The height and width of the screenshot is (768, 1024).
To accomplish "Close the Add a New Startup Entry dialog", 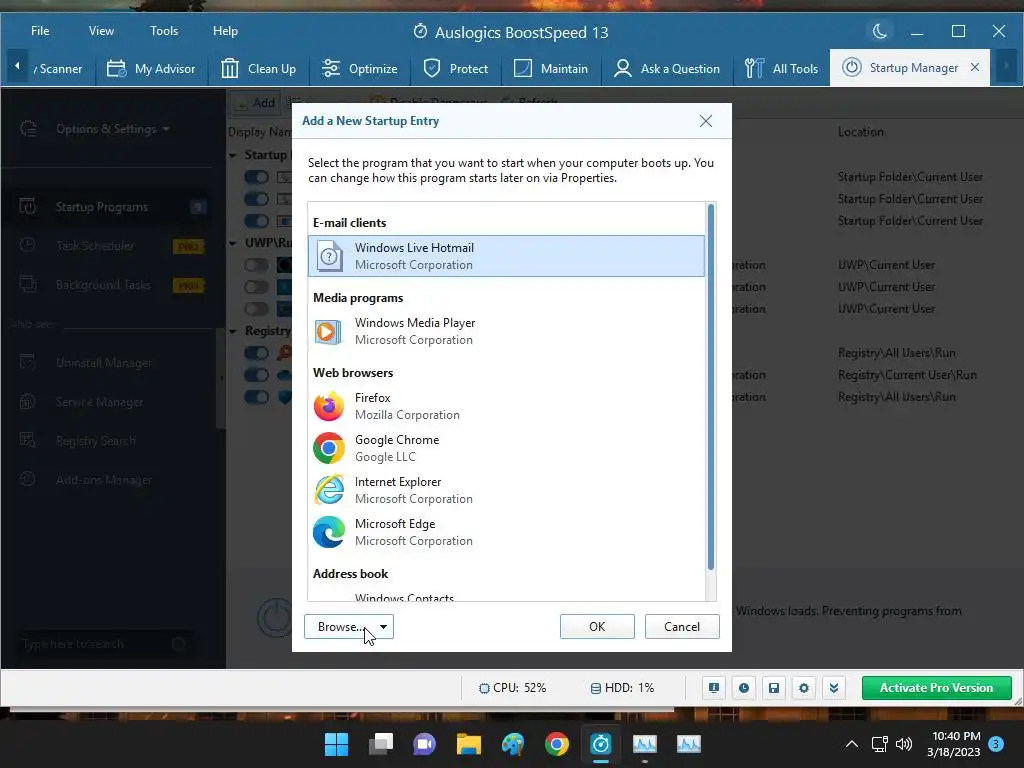I will (x=705, y=121).
